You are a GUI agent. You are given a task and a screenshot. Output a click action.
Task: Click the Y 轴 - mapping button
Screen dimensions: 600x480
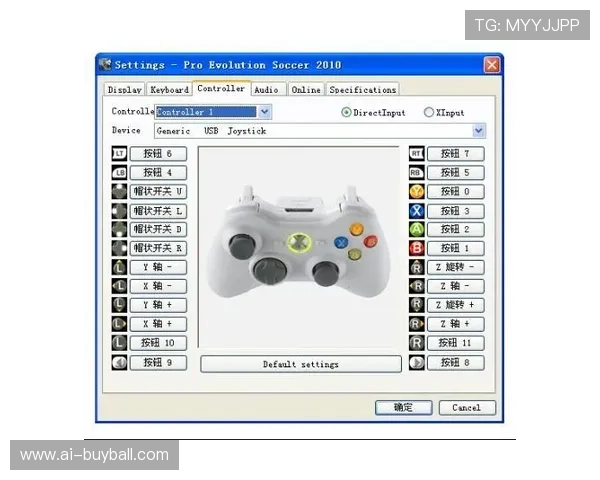pos(158,267)
